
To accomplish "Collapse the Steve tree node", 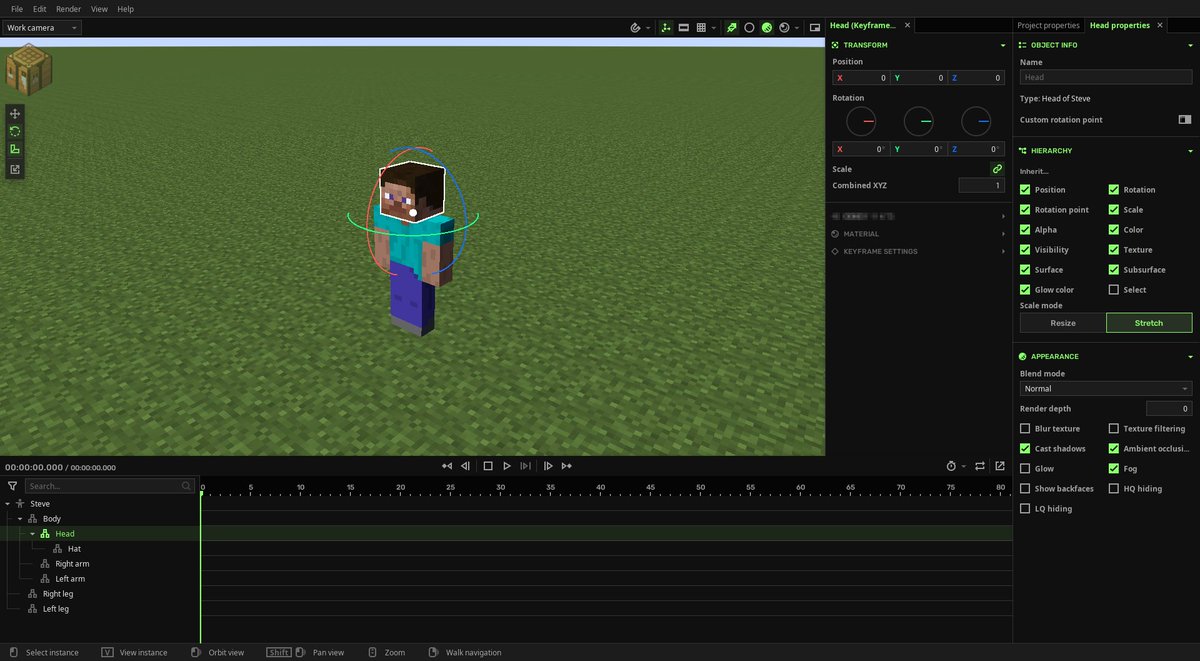I will pyautogui.click(x=8, y=504).
